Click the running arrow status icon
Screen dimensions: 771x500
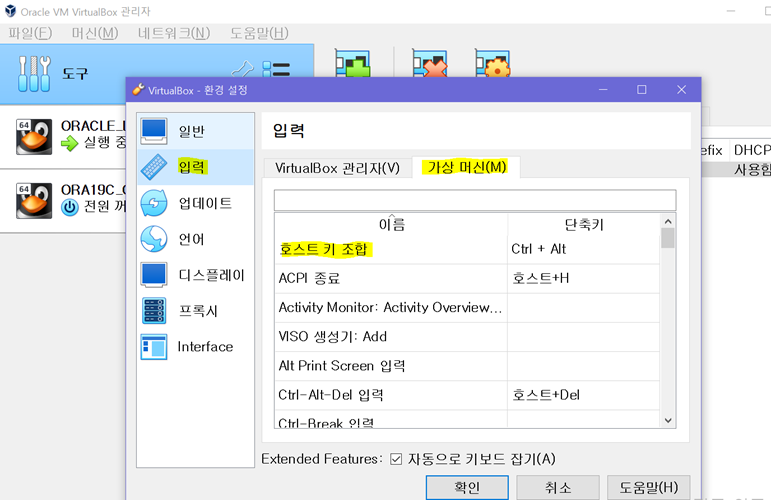click(70, 144)
